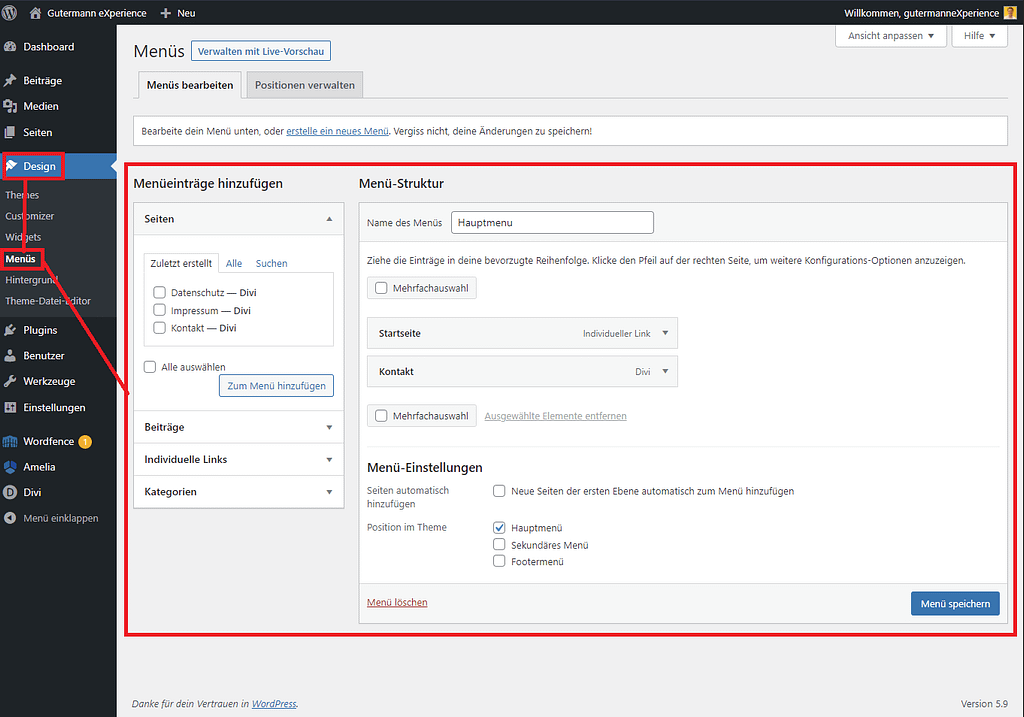This screenshot has width=1024, height=717.
Task: Open Benutzer via its user icon
Action: pos(11,356)
